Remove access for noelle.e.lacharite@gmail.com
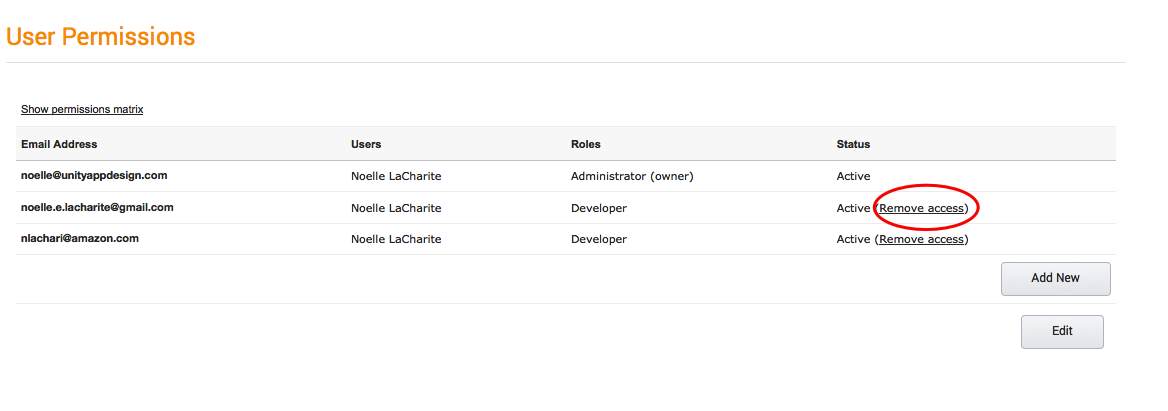This screenshot has width=1168, height=411. click(922, 208)
